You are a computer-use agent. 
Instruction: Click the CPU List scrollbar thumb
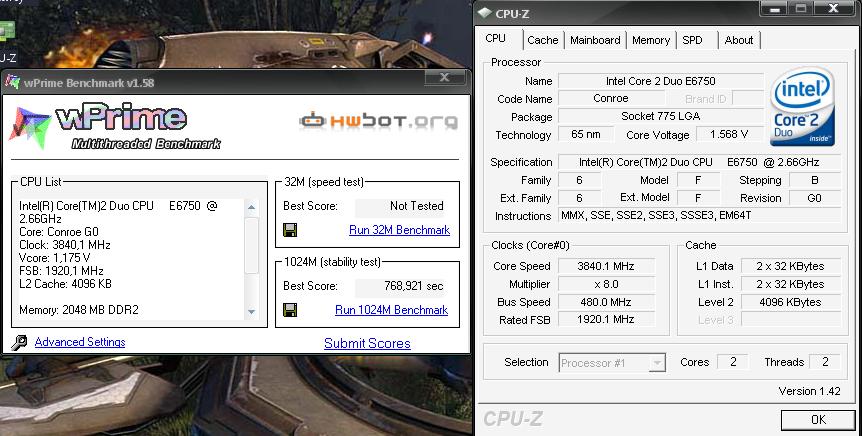pos(251,245)
